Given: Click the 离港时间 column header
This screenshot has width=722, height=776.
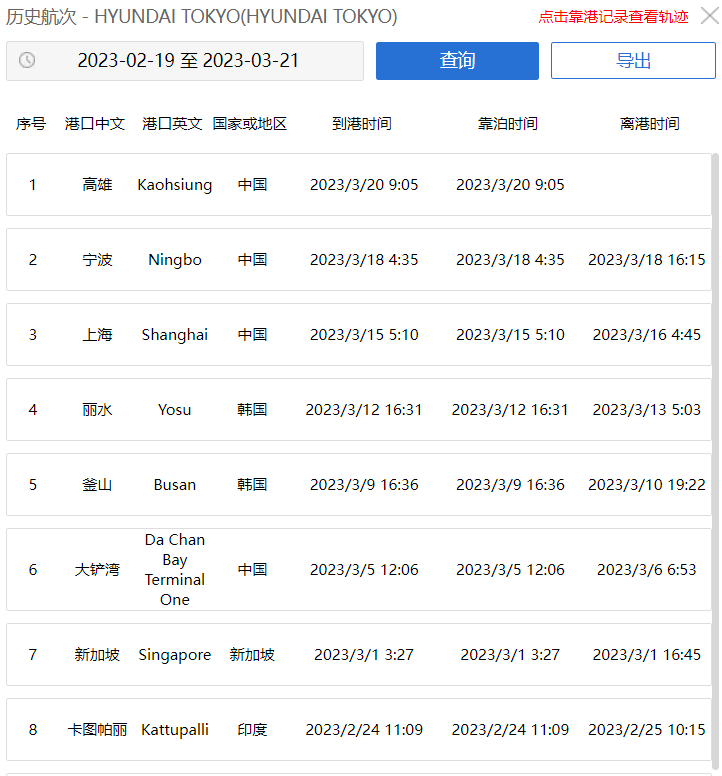Looking at the screenshot, I should tap(650, 124).
